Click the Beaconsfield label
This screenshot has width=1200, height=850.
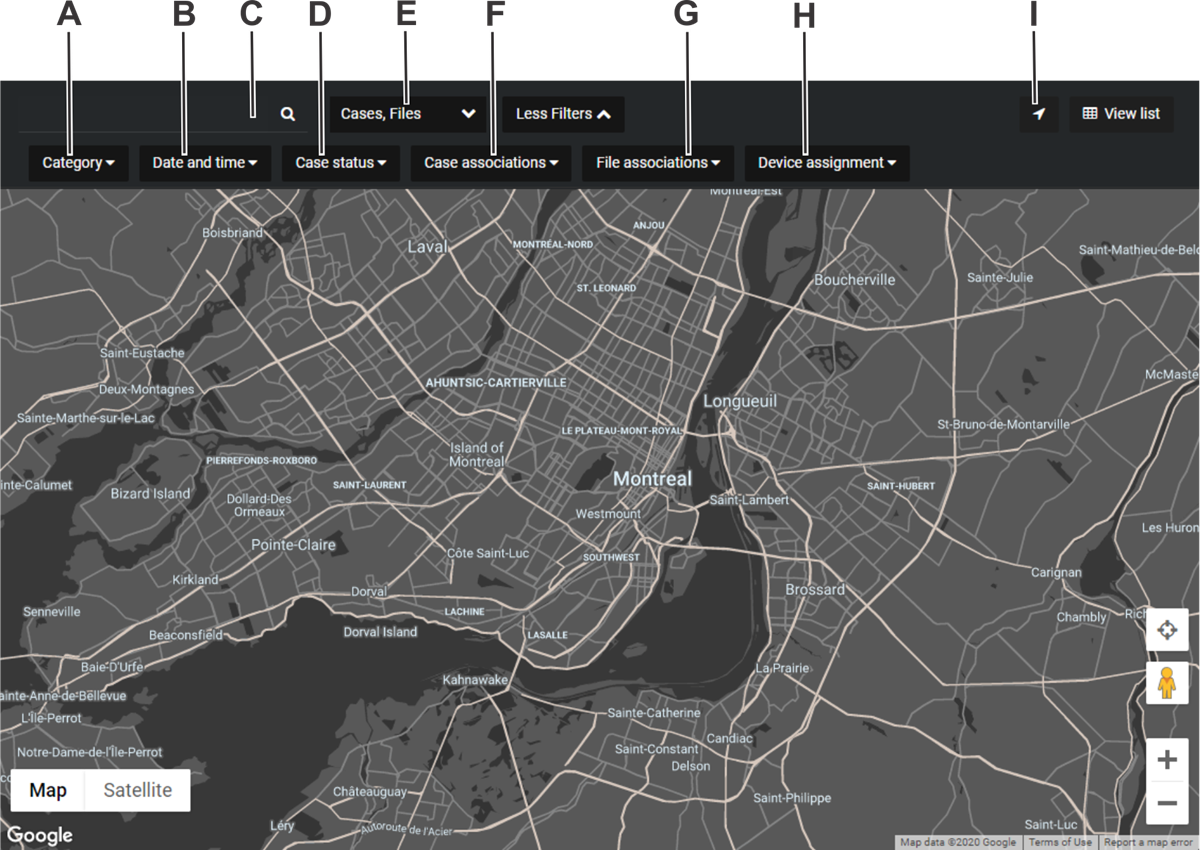(x=186, y=635)
